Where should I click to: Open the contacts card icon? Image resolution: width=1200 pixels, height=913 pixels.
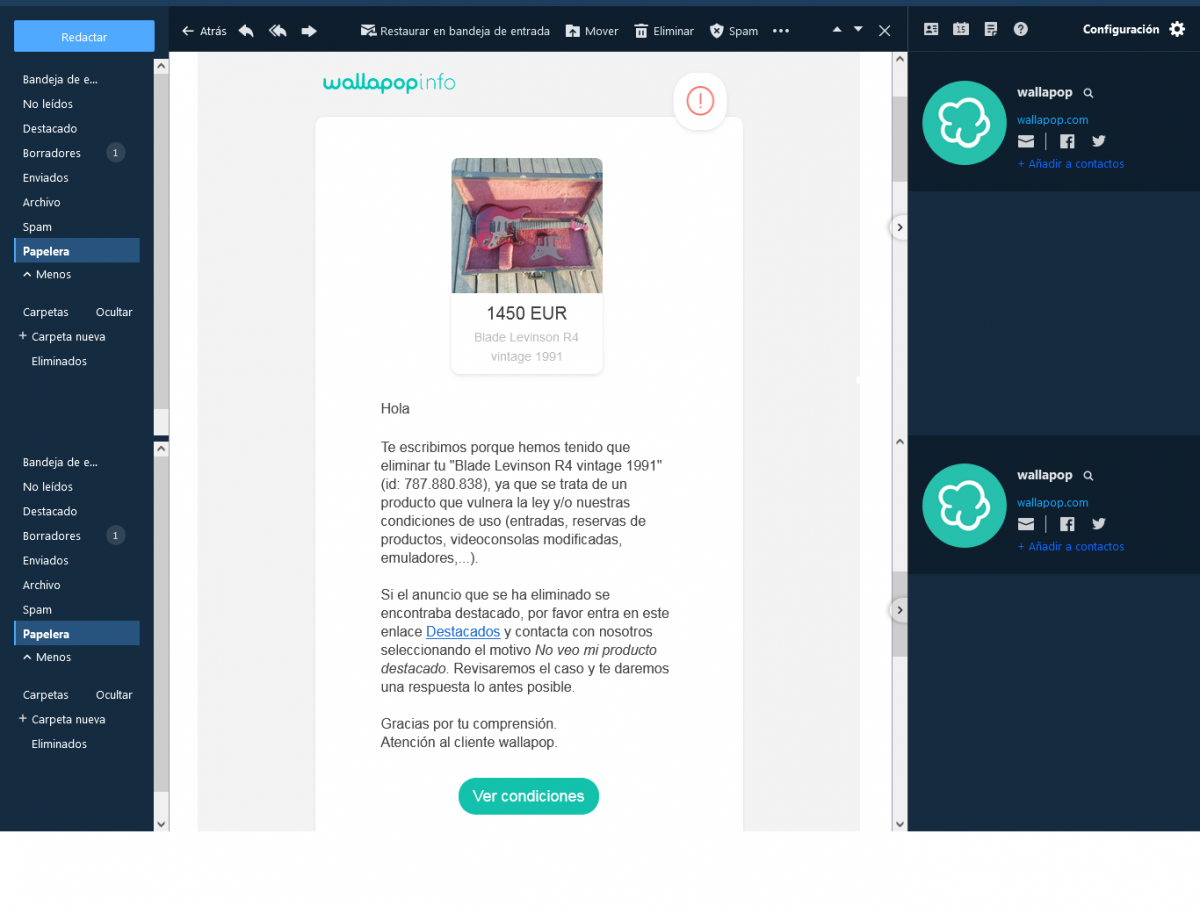pyautogui.click(x=931, y=29)
